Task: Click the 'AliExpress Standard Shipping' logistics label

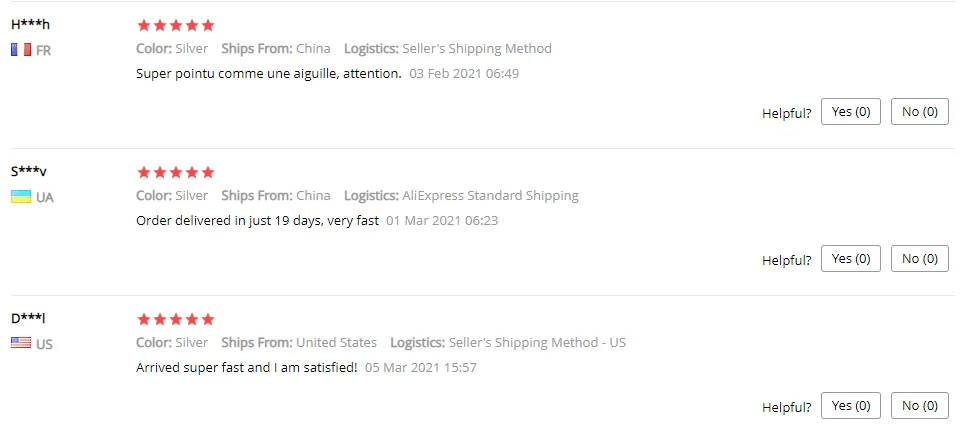Action: [x=490, y=196]
